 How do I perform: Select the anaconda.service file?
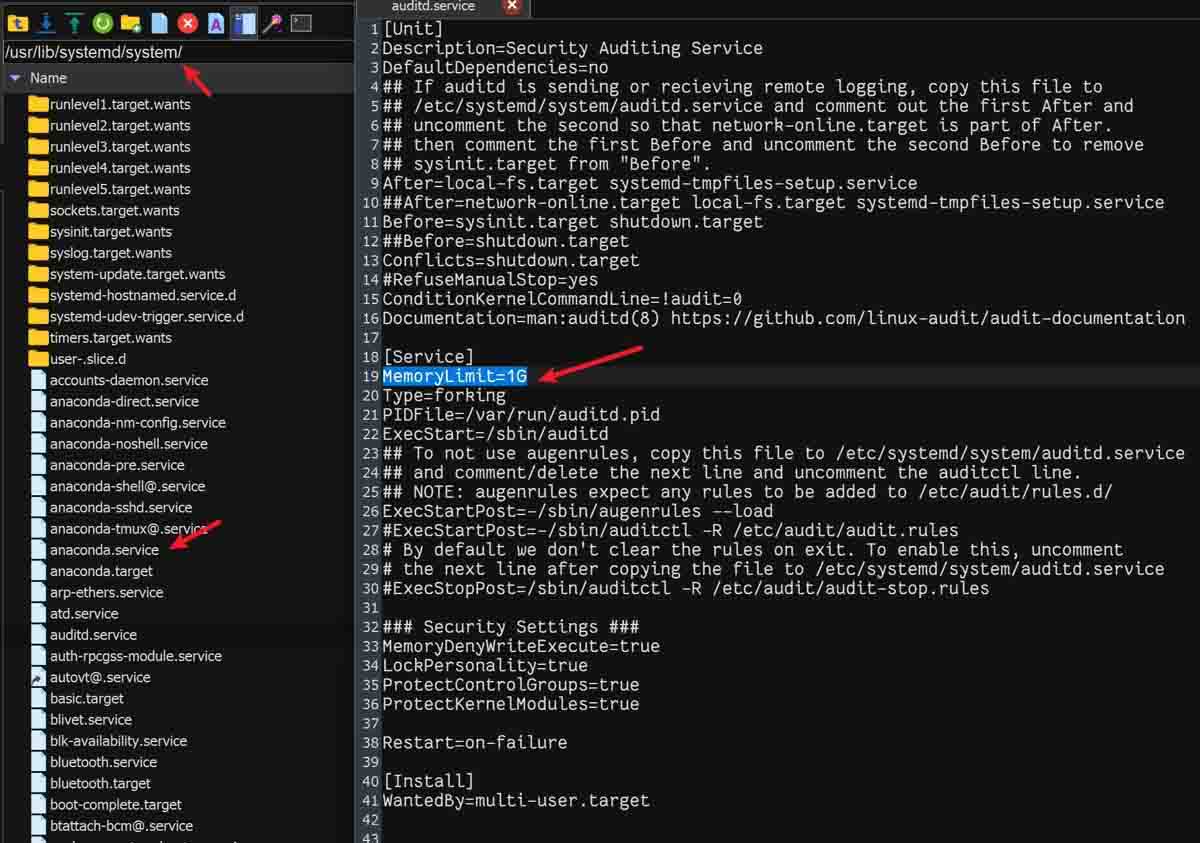pos(95,550)
